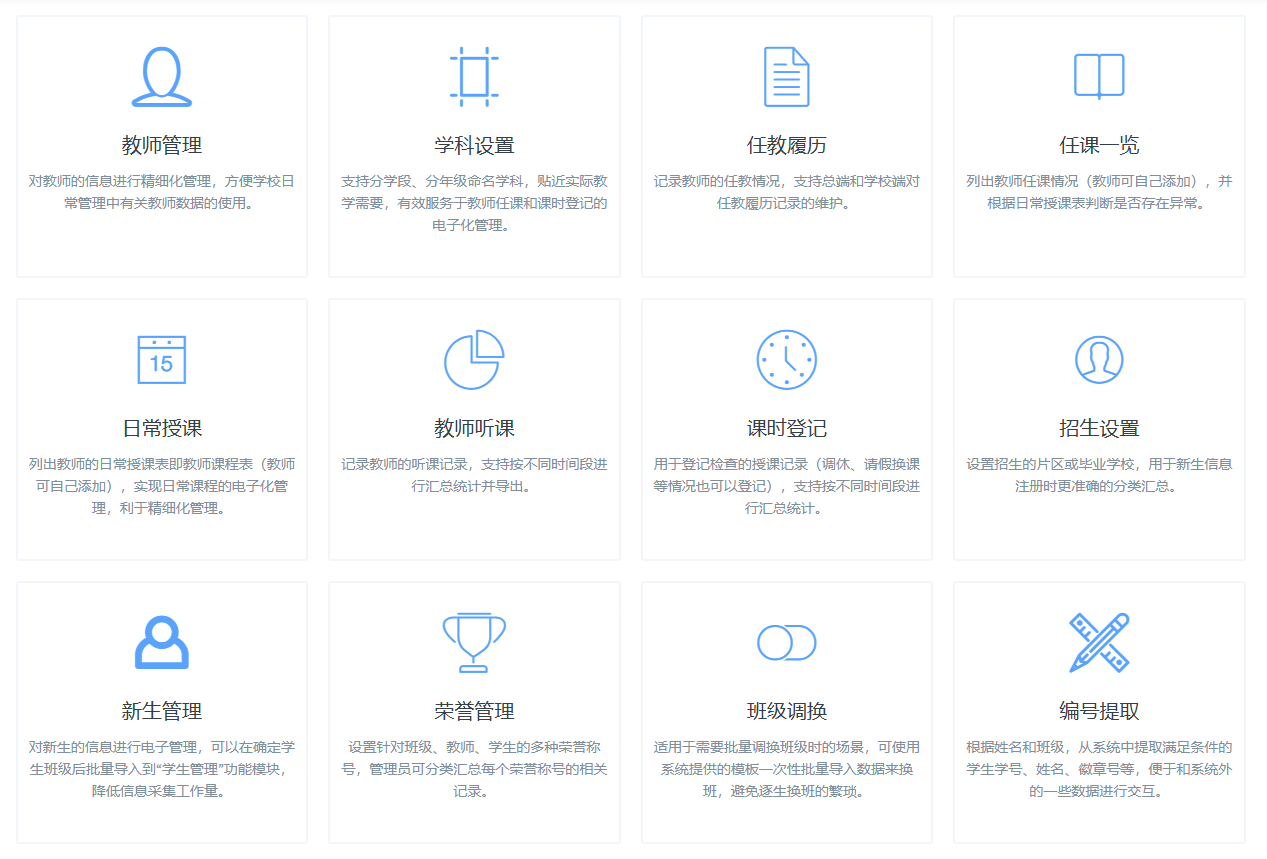Click the 任课一览 title text
The image size is (1267, 859).
[x=1098, y=141]
